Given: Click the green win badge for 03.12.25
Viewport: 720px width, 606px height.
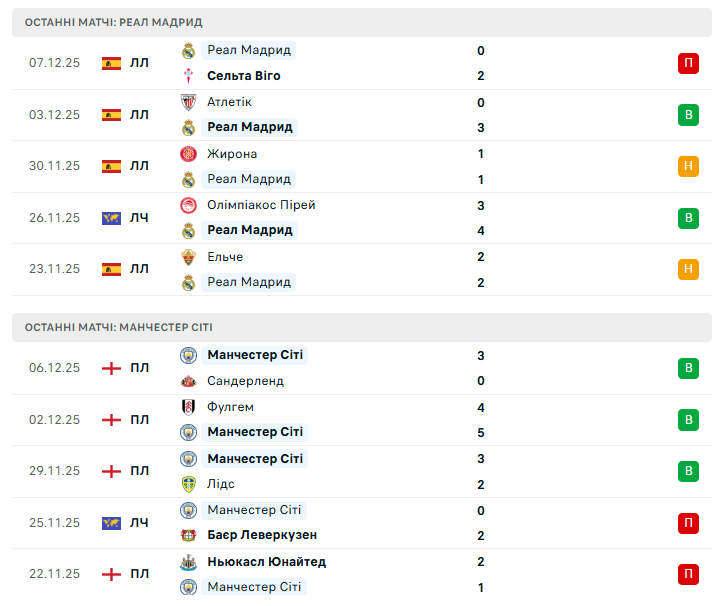Looking at the screenshot, I should pyautogui.click(x=688, y=115).
